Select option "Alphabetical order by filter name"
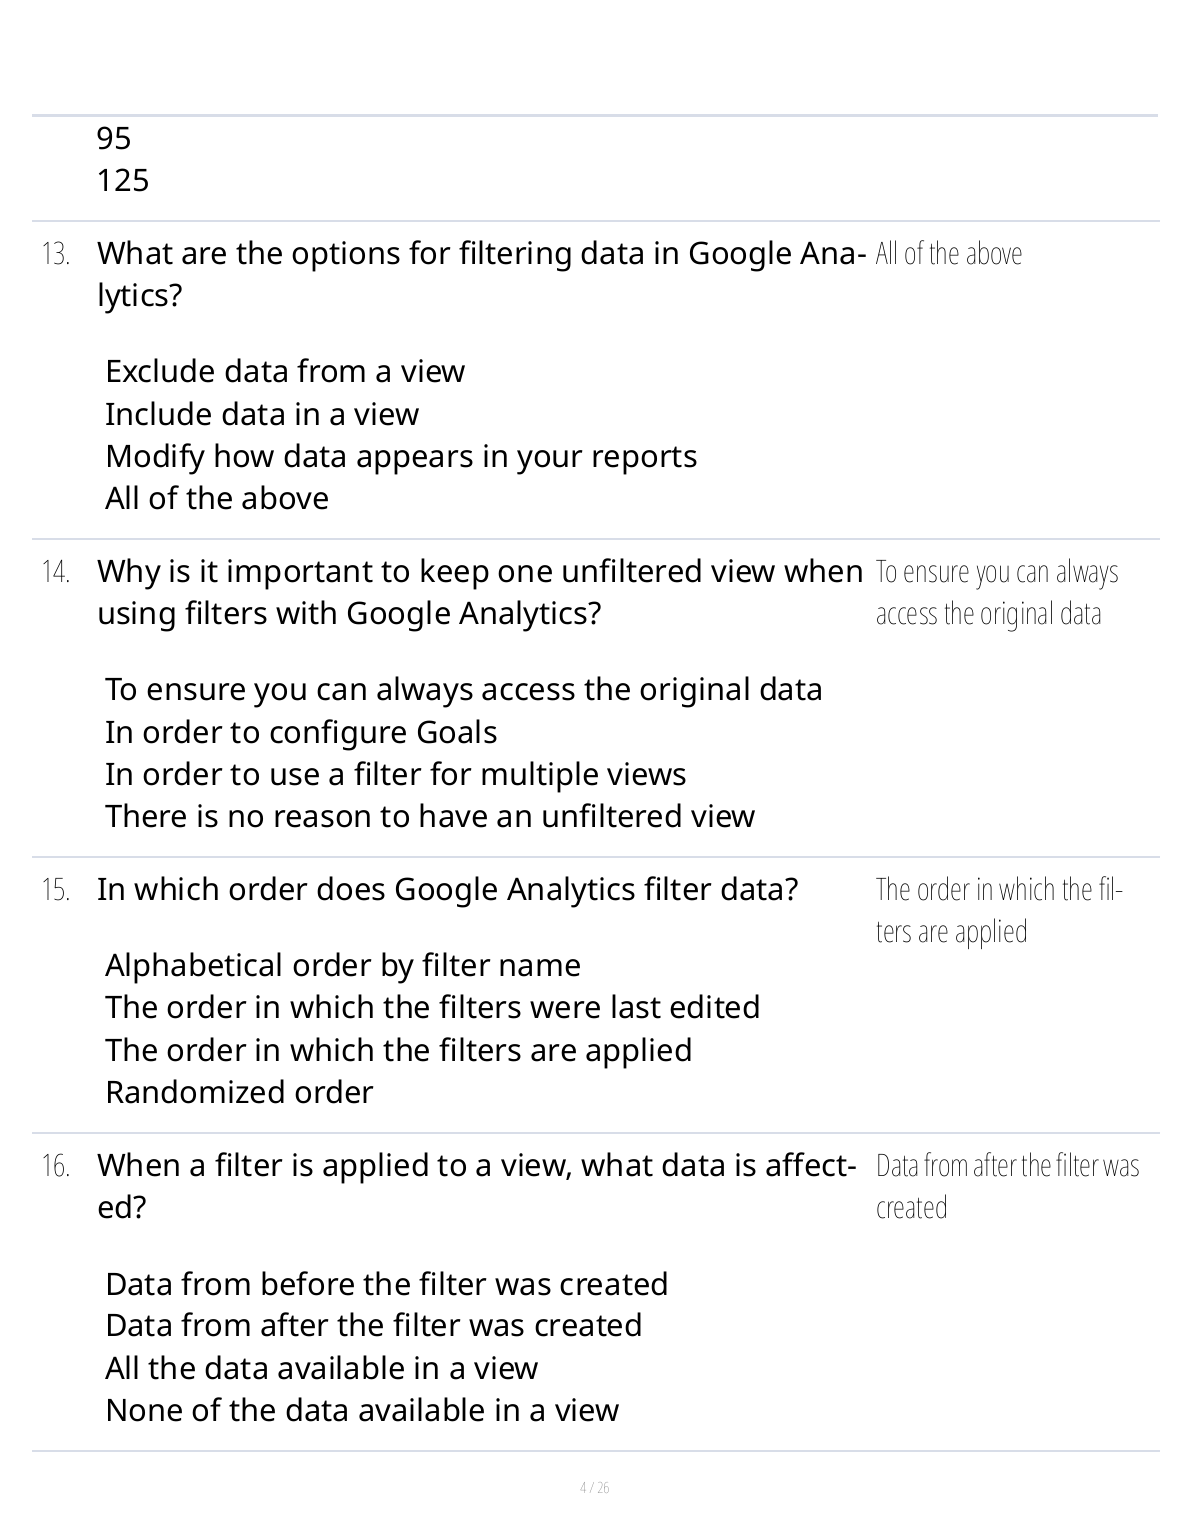Screen dimensions: 1190x1540 [x=343, y=965]
